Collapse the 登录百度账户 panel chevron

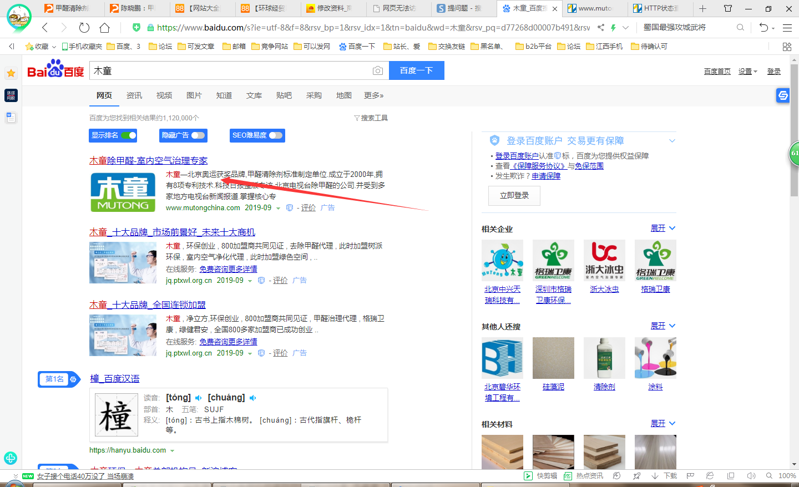[672, 141]
